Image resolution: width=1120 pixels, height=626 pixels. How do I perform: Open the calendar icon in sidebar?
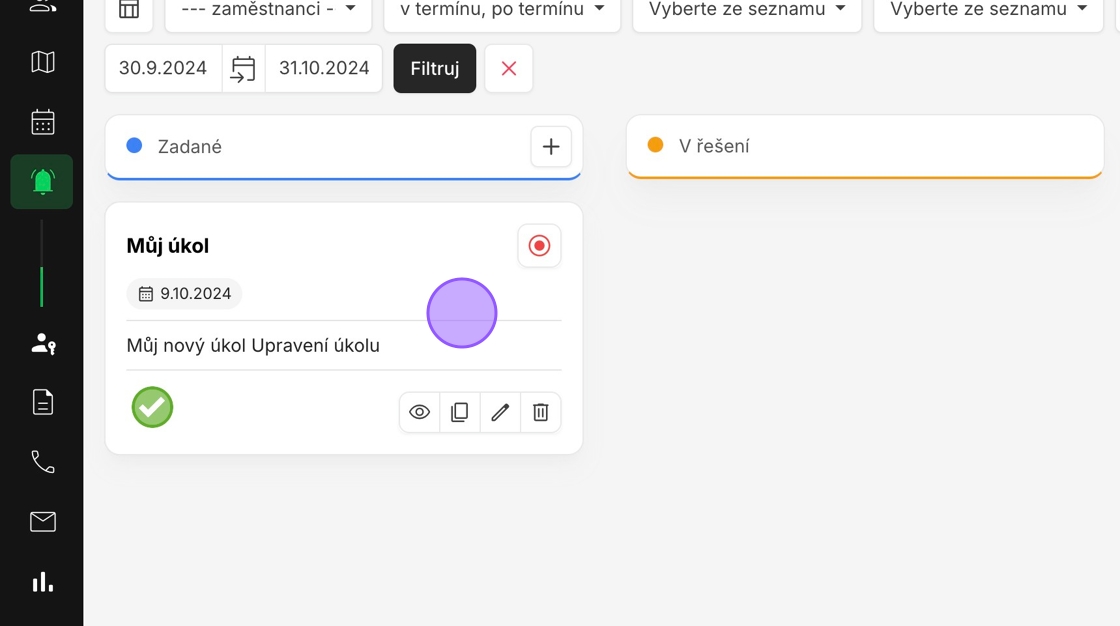(x=43, y=122)
